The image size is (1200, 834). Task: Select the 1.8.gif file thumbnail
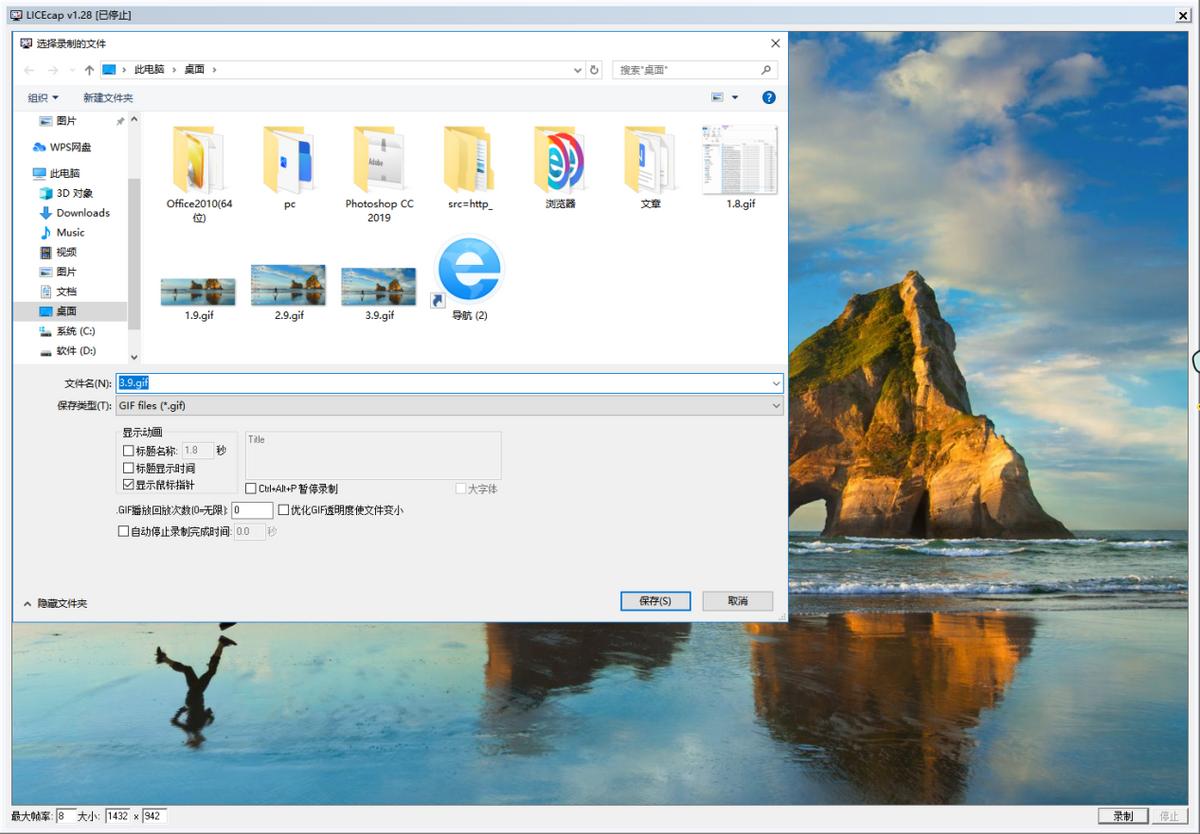[740, 160]
